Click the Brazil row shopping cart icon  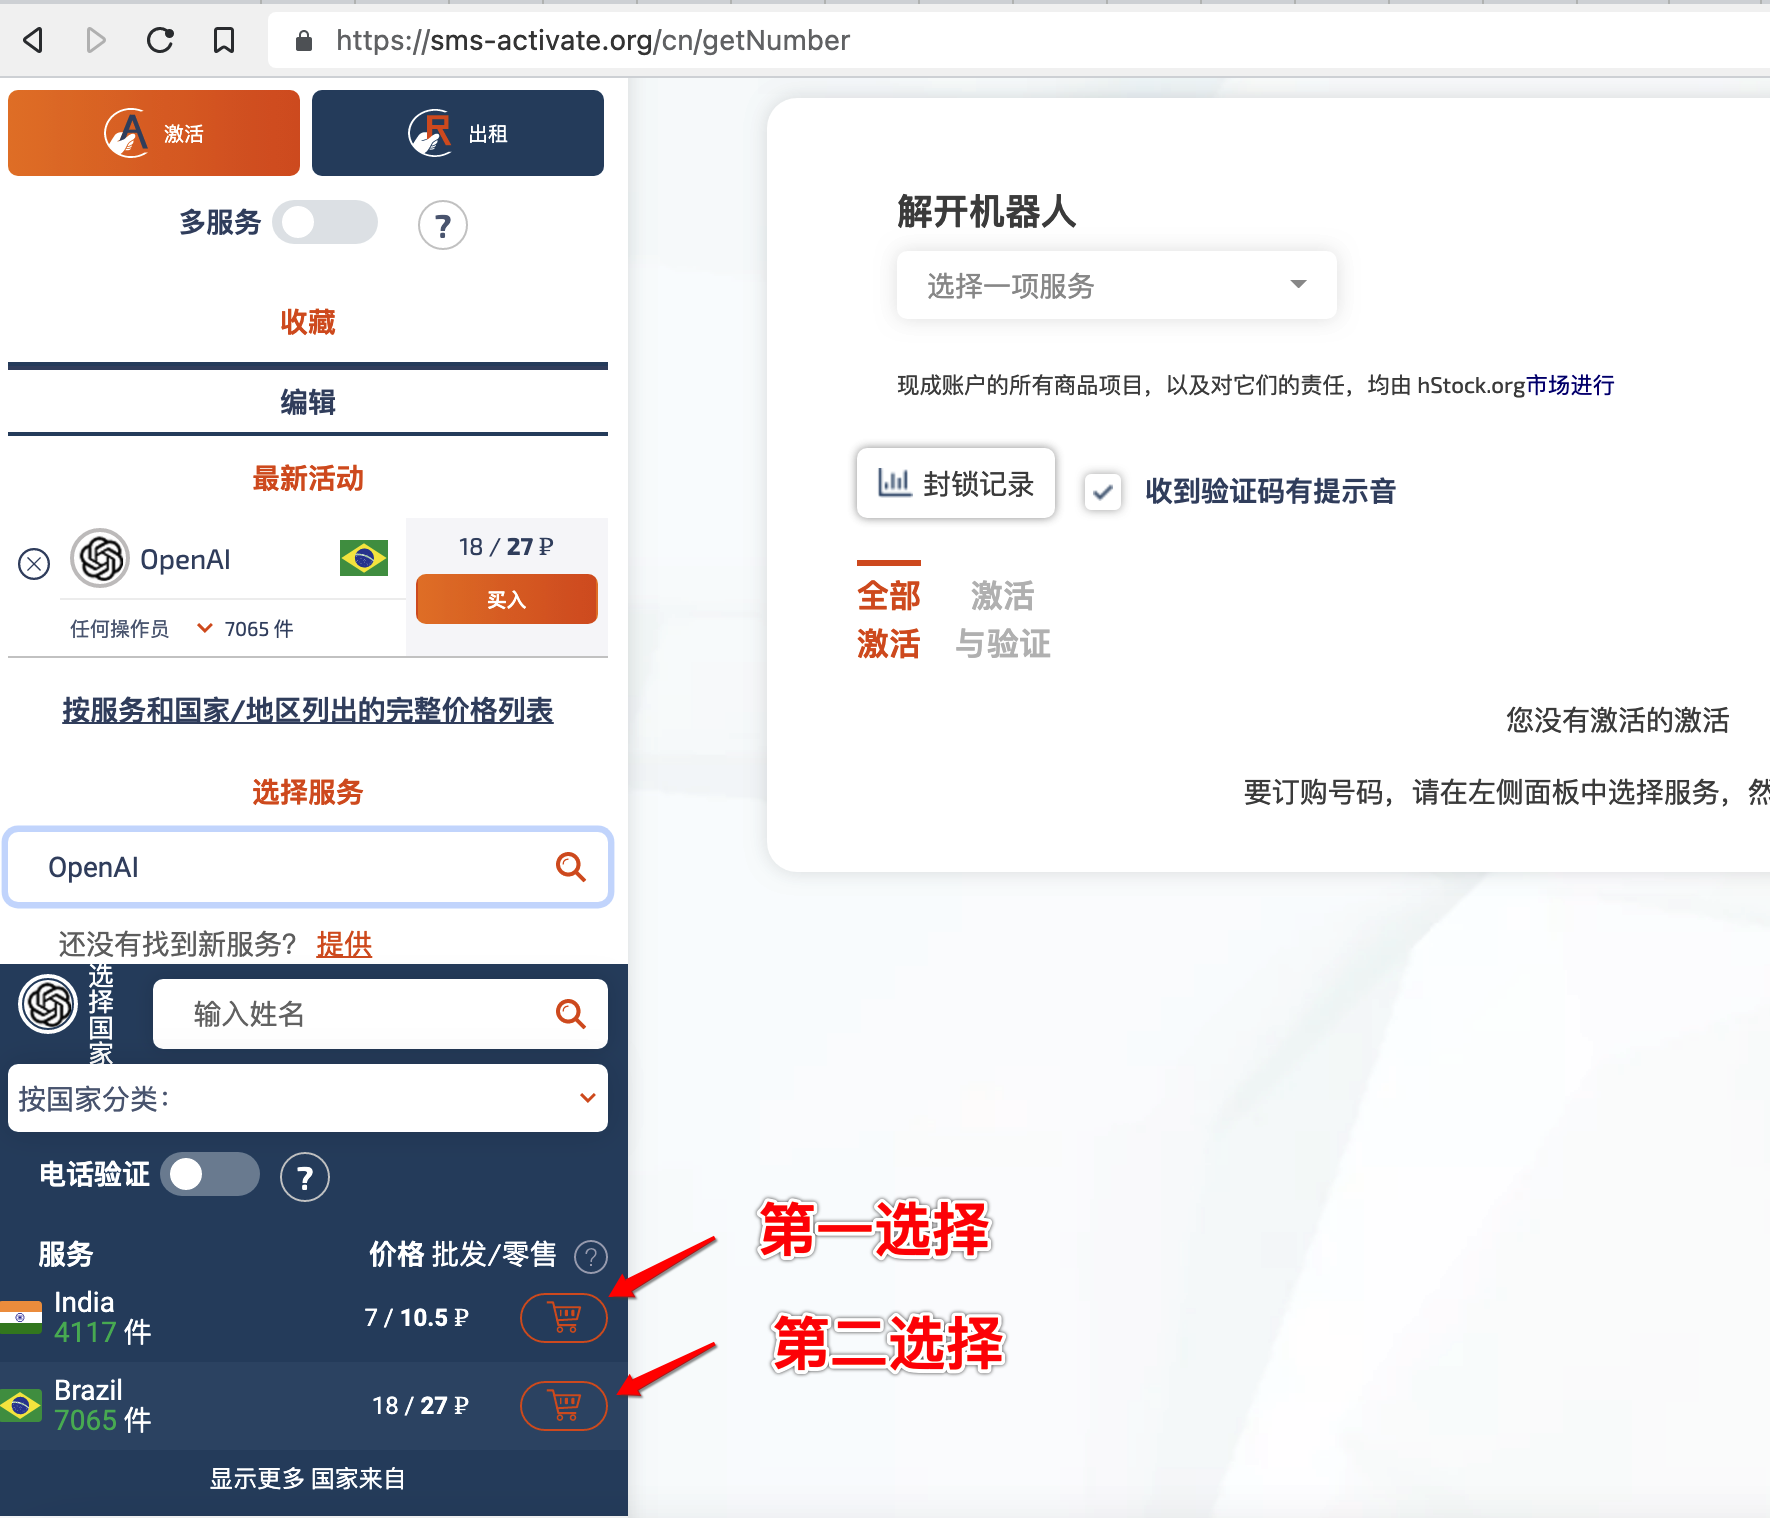click(x=563, y=1405)
